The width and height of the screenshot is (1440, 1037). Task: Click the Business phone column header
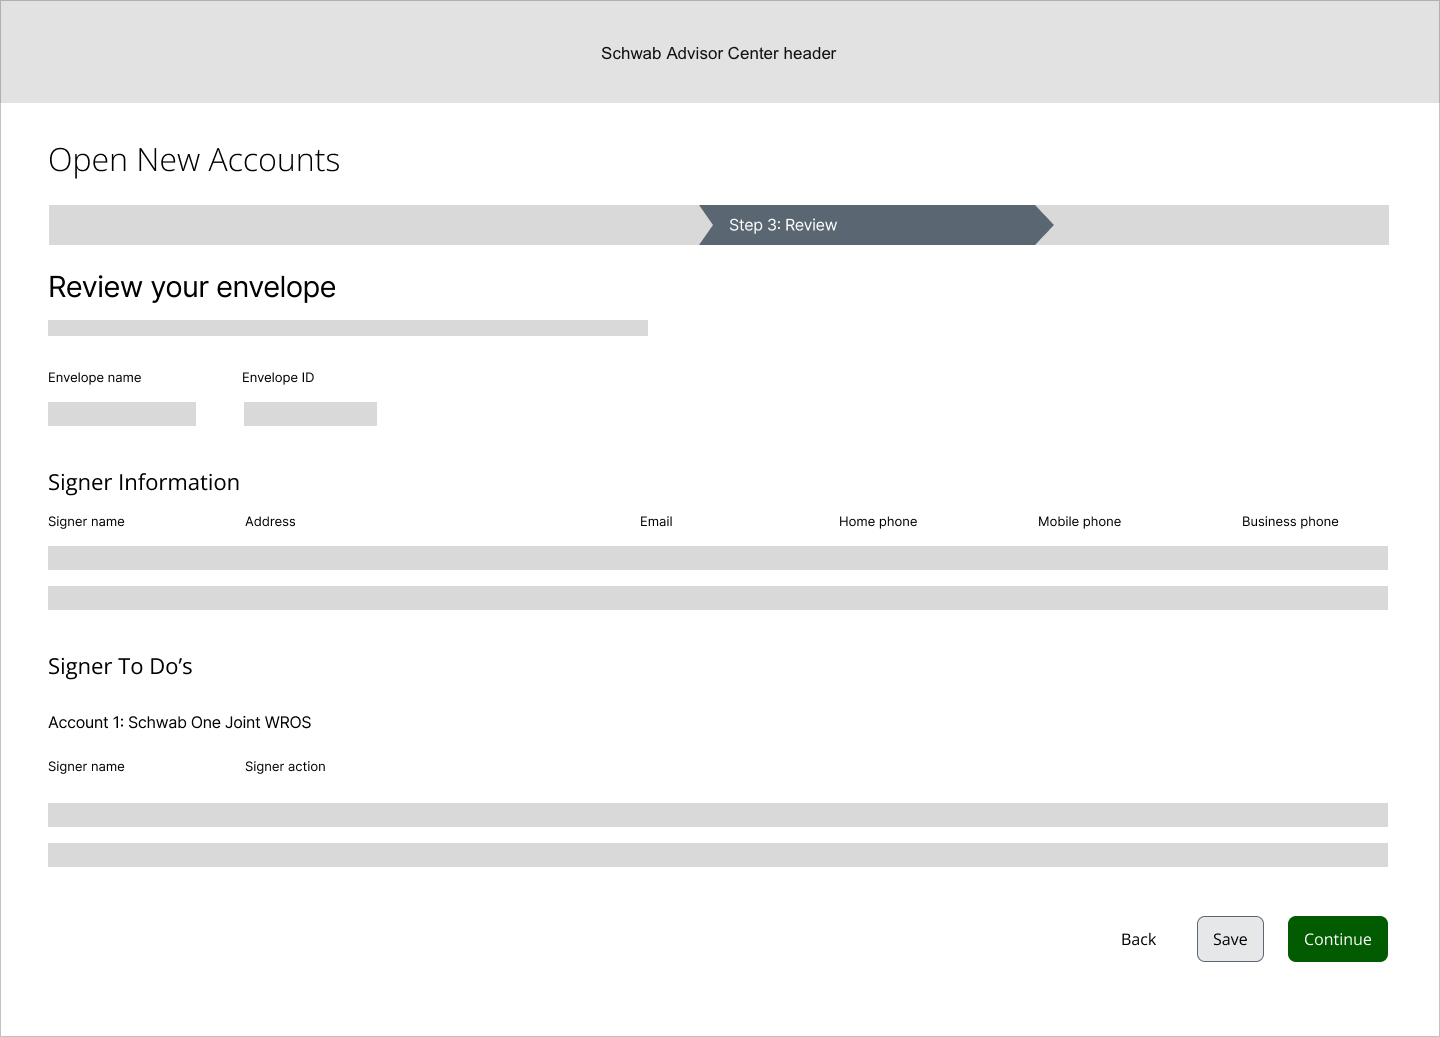(1290, 521)
